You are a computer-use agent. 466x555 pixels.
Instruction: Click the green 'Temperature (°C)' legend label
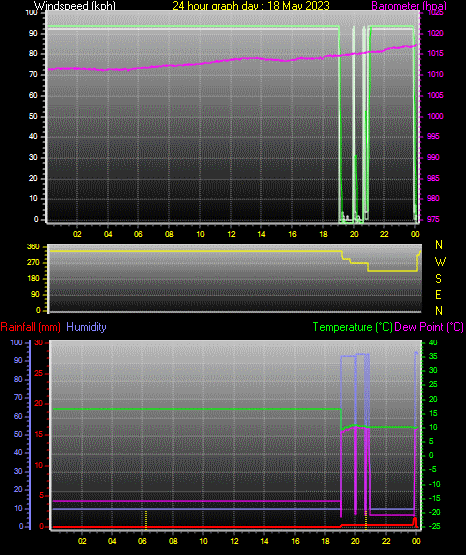[x=353, y=327]
